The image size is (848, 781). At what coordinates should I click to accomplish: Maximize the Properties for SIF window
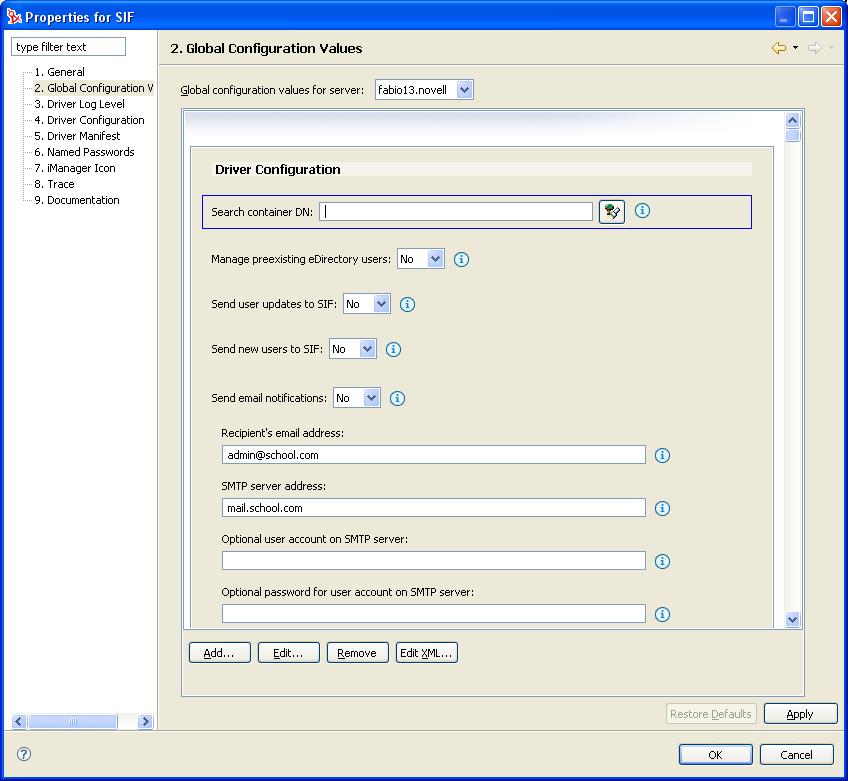(809, 17)
